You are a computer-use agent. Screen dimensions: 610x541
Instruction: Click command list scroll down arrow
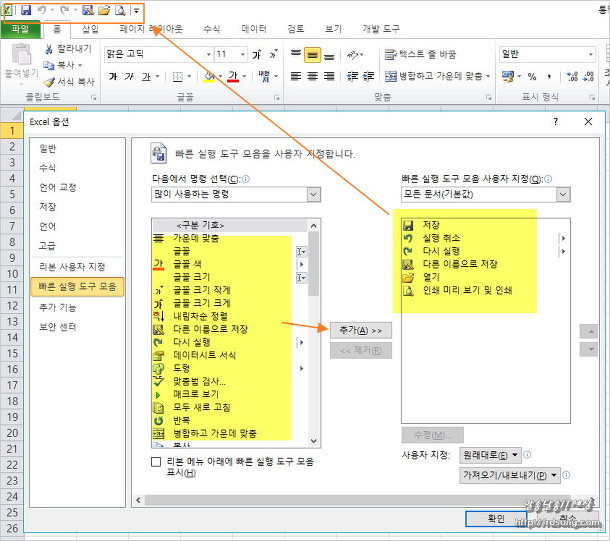(x=314, y=441)
